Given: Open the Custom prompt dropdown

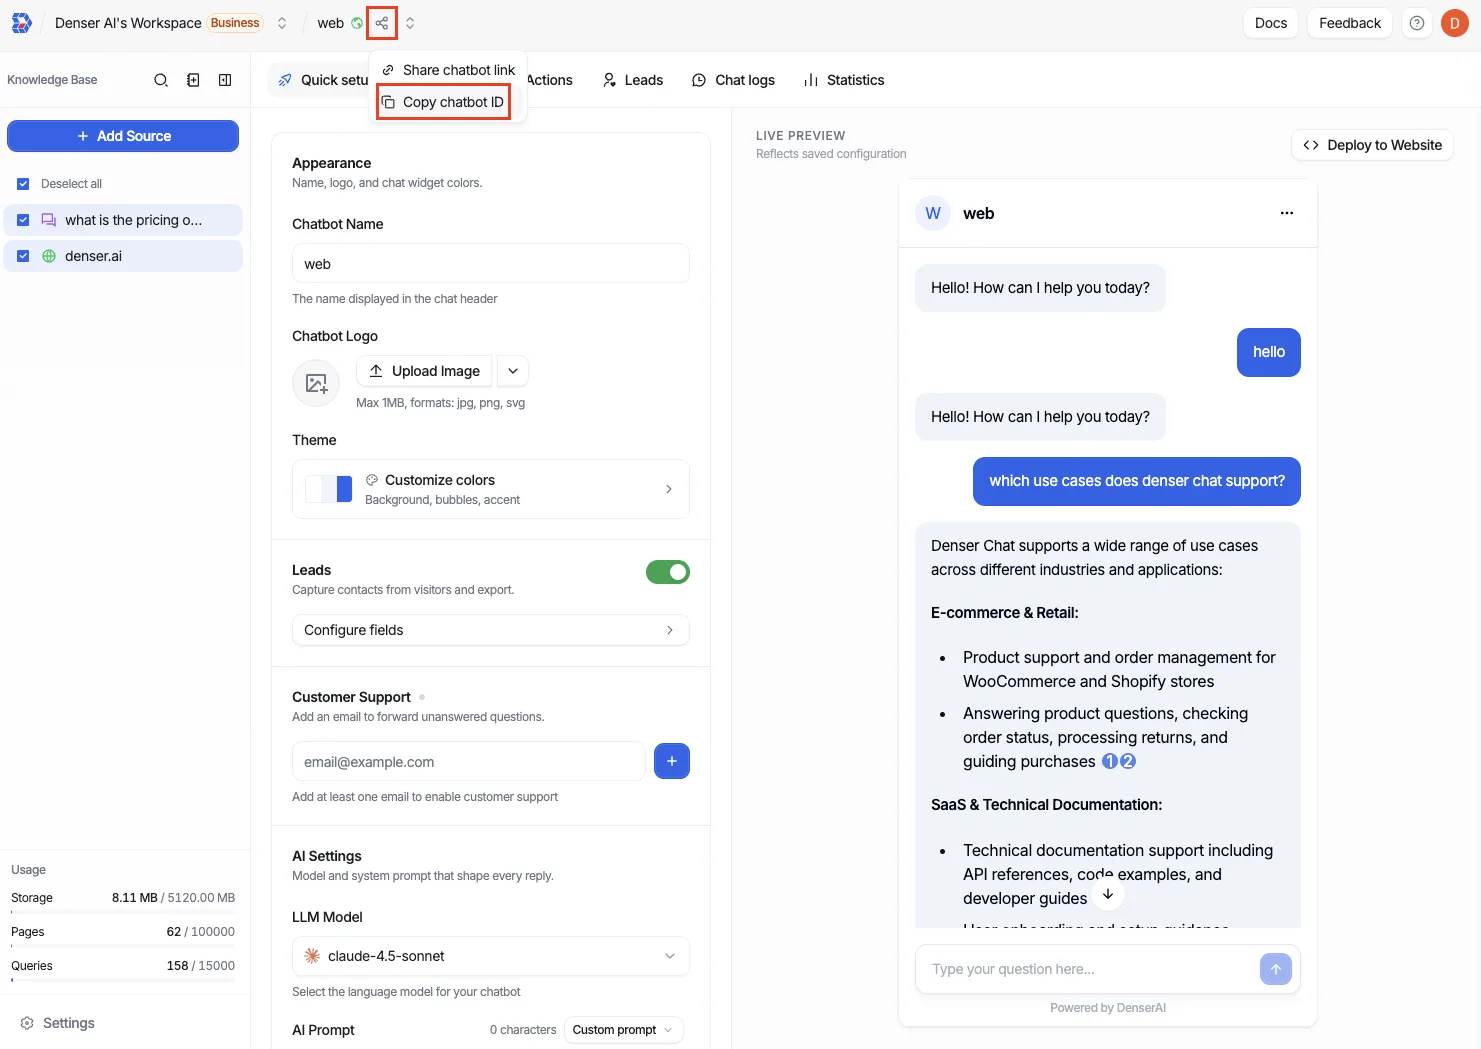Looking at the screenshot, I should coord(623,1030).
